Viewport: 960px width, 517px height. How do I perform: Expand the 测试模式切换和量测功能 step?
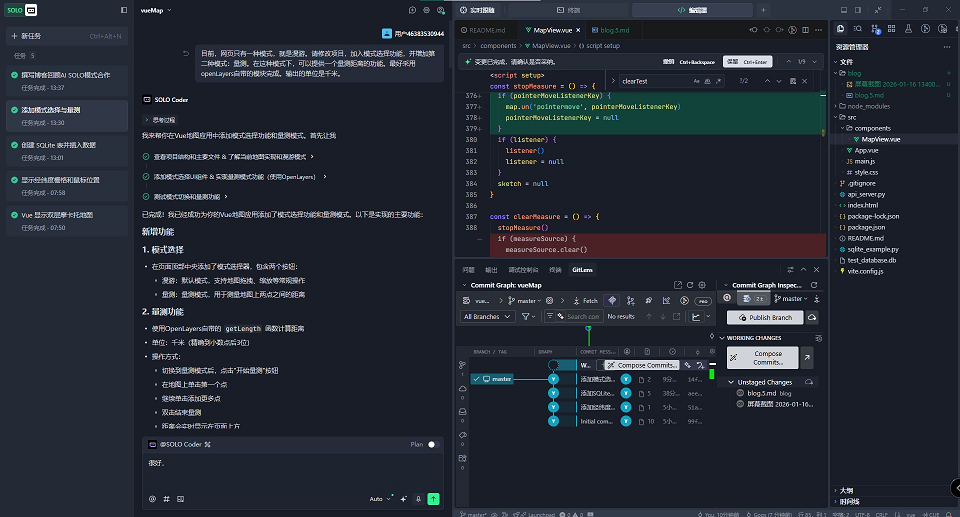point(185,197)
